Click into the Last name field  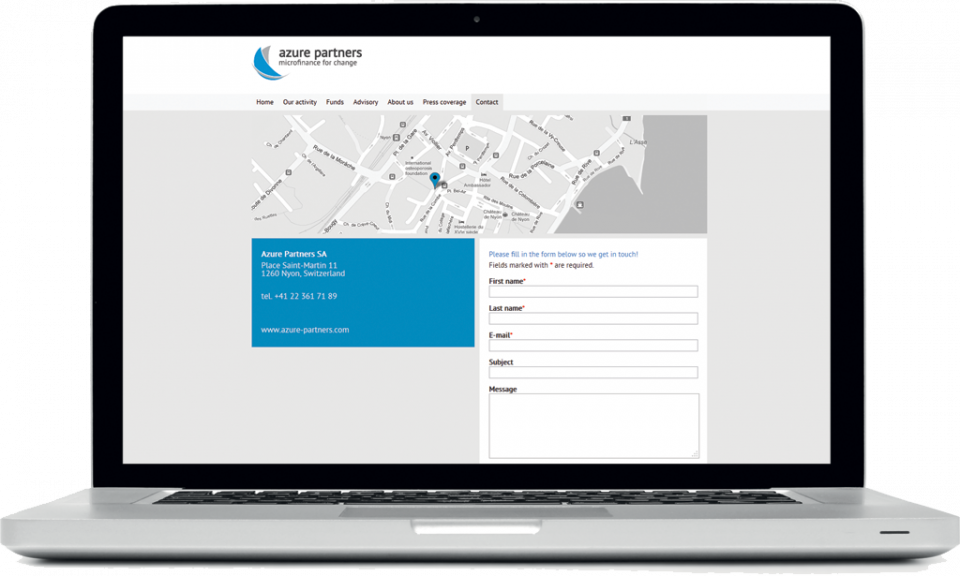click(593, 319)
